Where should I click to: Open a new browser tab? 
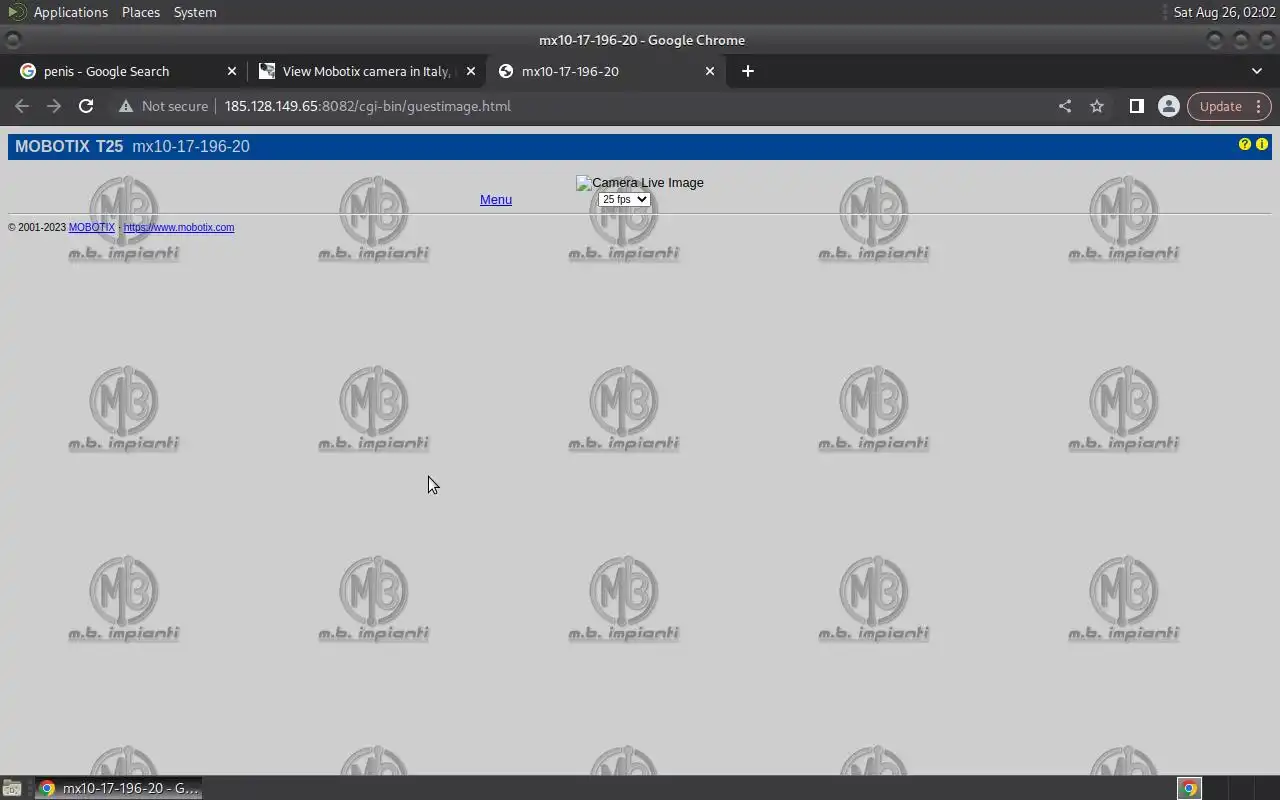(748, 71)
